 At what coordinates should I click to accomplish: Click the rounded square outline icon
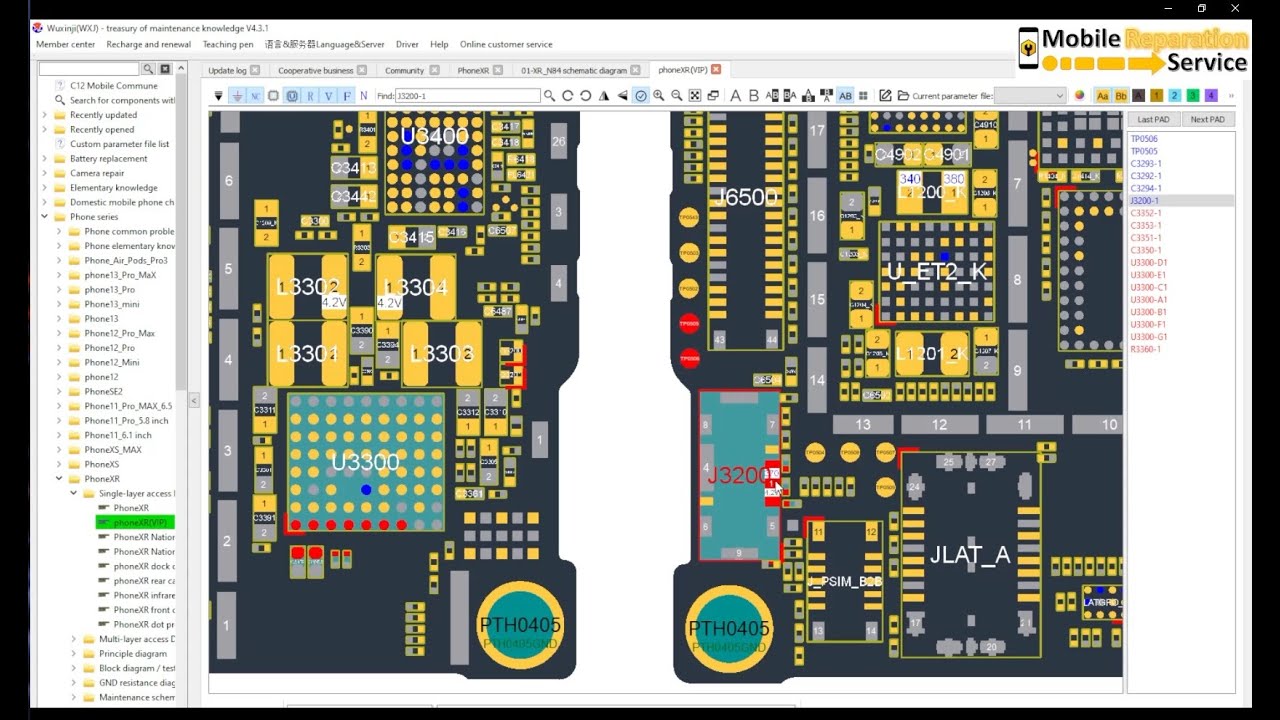(273, 96)
